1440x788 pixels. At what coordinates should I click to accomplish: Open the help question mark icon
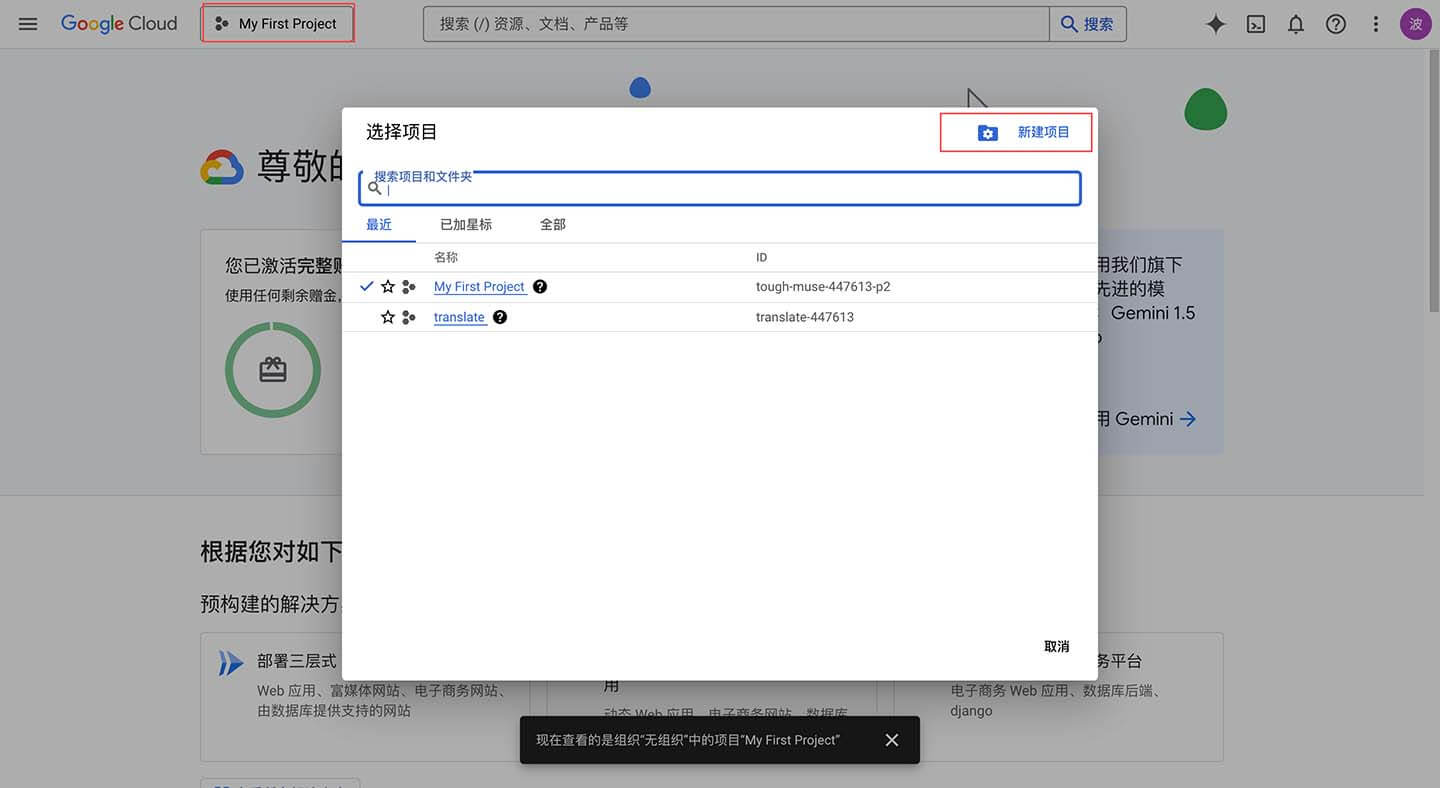point(1336,24)
